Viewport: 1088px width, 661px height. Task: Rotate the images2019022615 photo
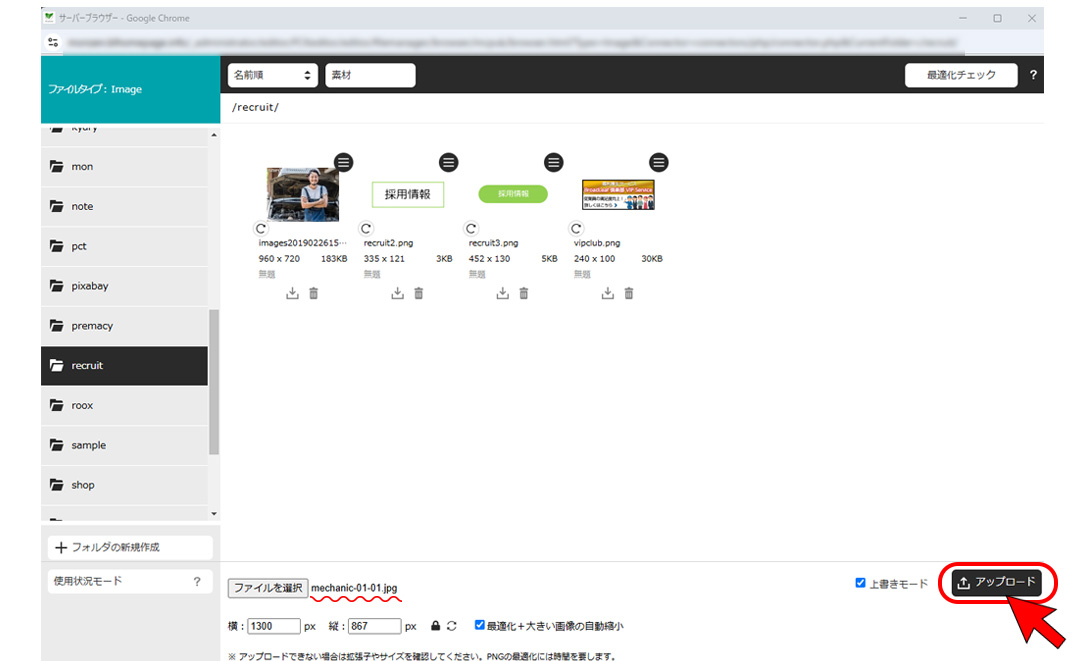[262, 228]
